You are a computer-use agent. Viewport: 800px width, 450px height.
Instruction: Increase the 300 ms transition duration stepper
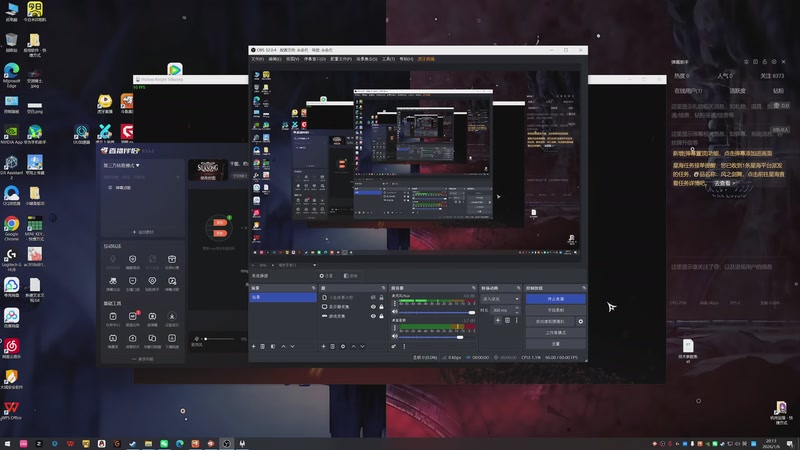(x=517, y=308)
